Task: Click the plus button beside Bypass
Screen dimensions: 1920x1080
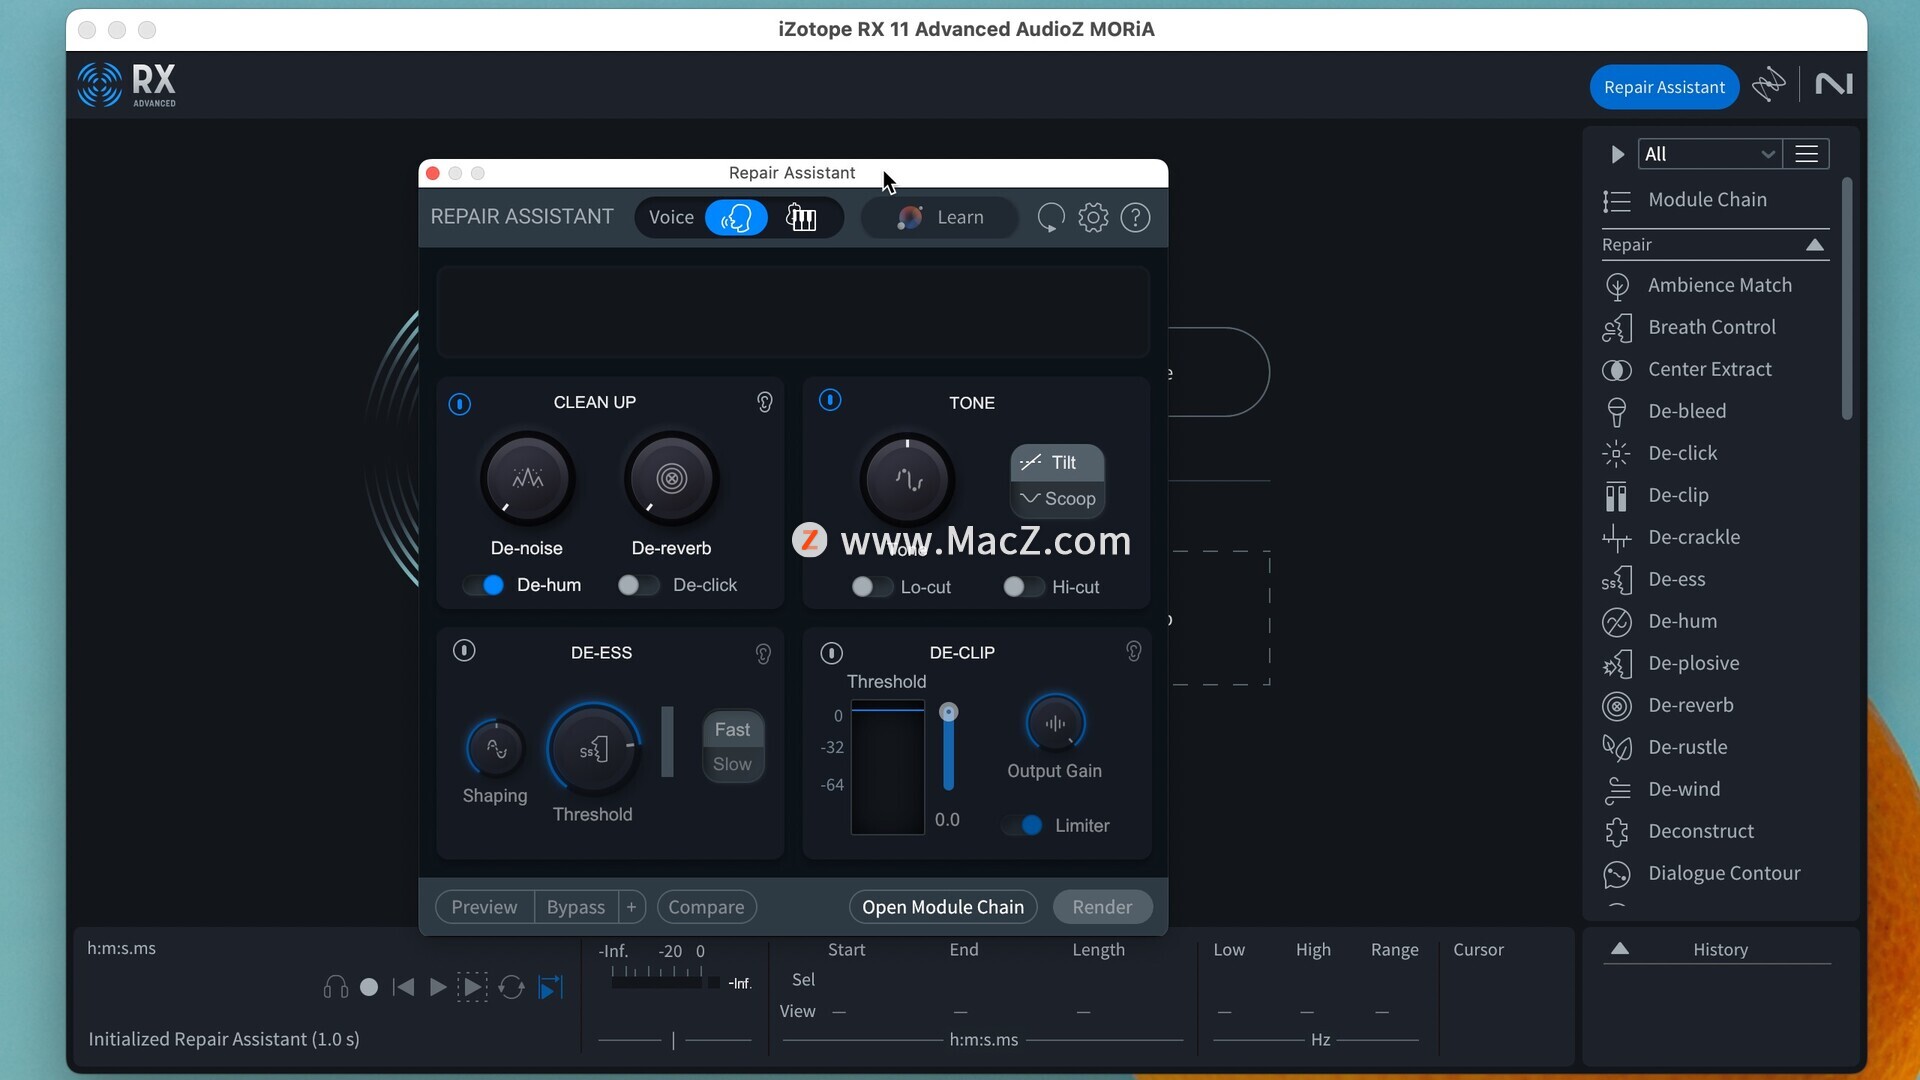Action: (631, 907)
